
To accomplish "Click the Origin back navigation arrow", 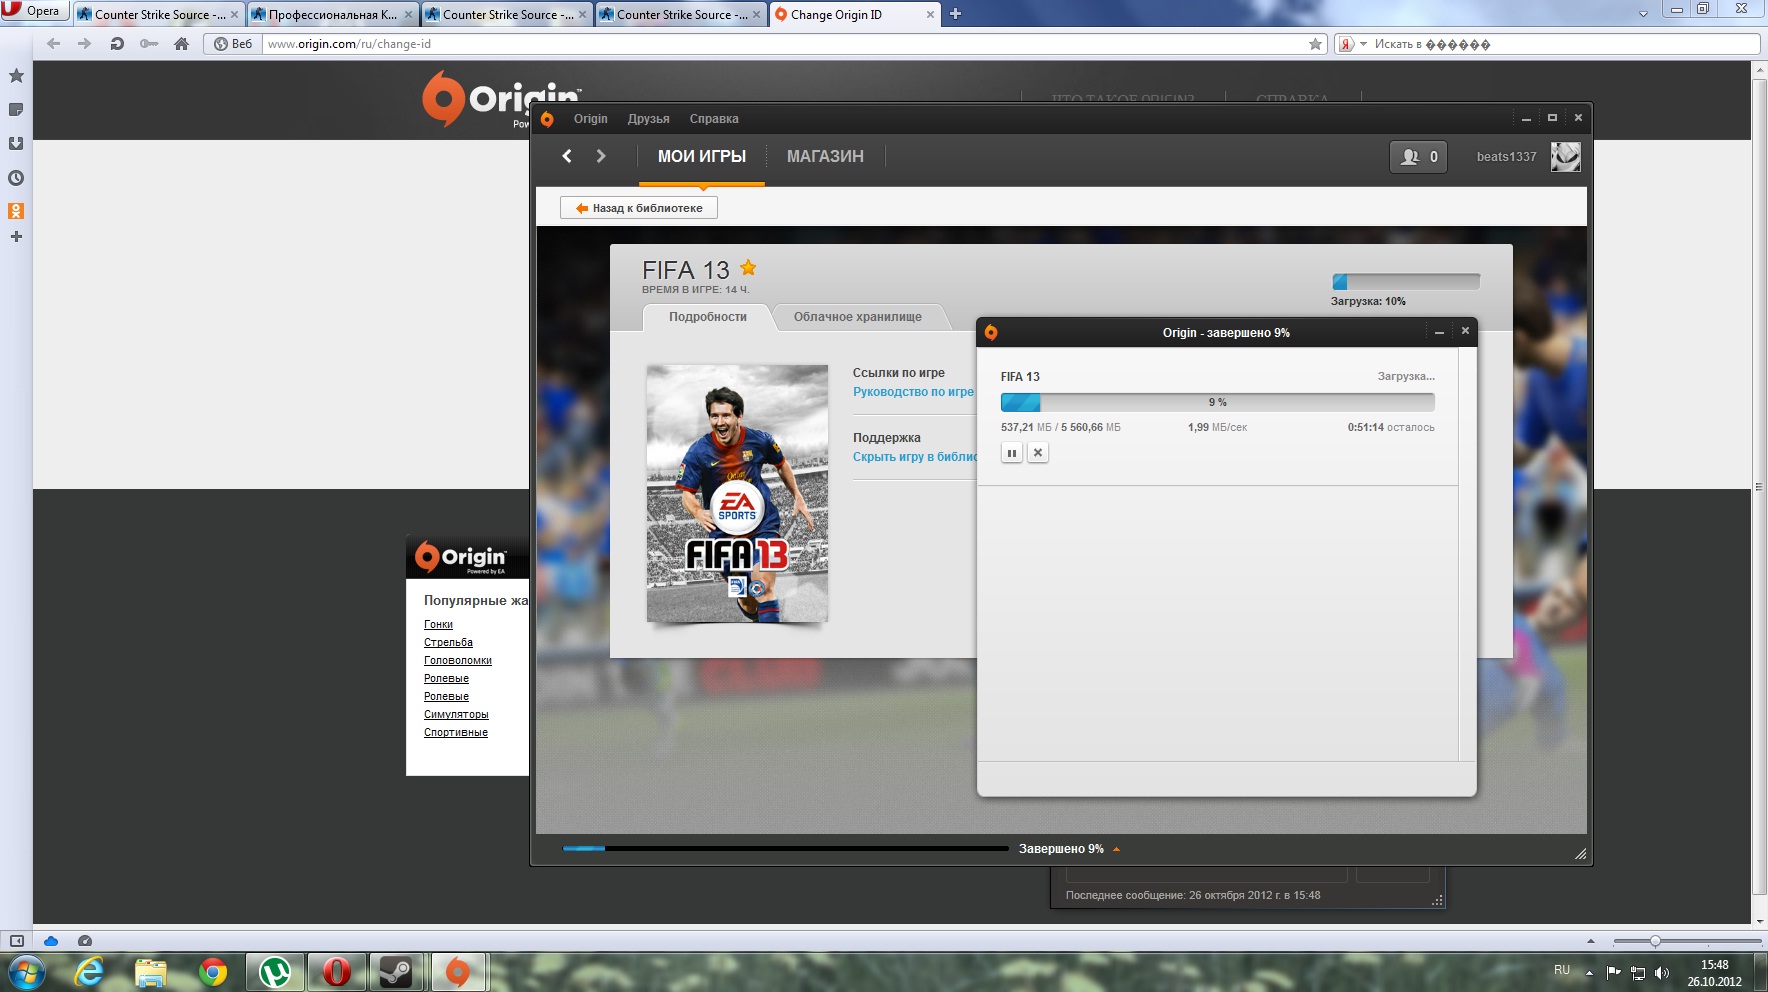I will coord(567,156).
